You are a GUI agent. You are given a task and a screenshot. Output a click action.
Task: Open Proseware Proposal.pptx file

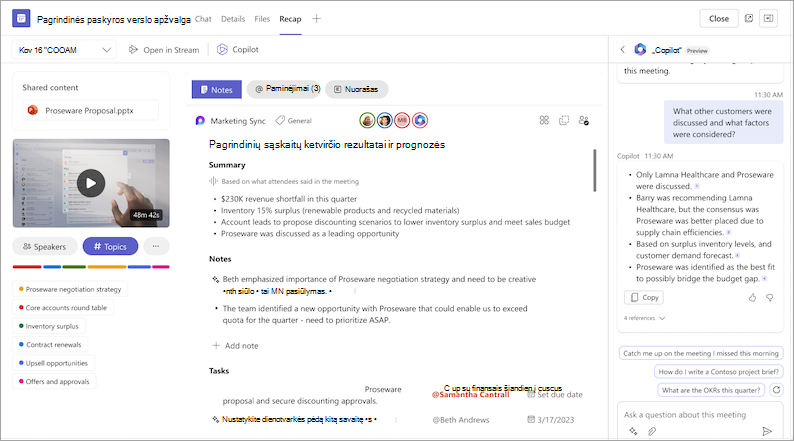90,110
